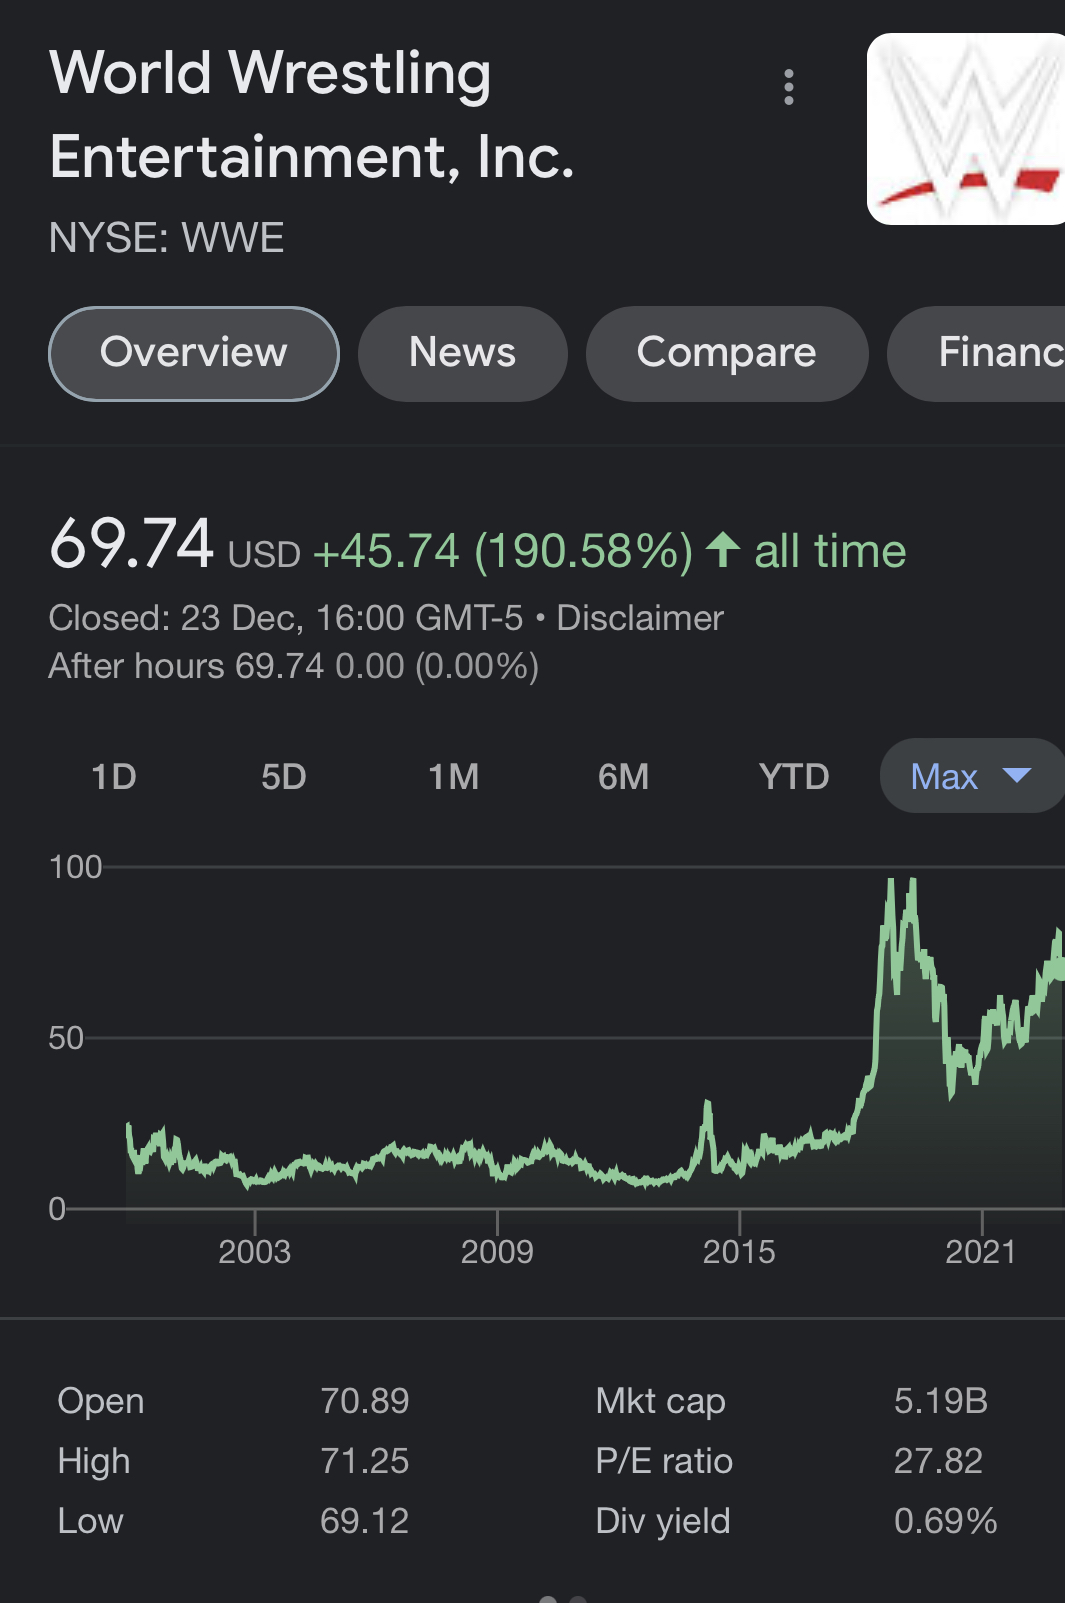Click the Mkt cap label
The height and width of the screenshot is (1603, 1065).
661,1402
